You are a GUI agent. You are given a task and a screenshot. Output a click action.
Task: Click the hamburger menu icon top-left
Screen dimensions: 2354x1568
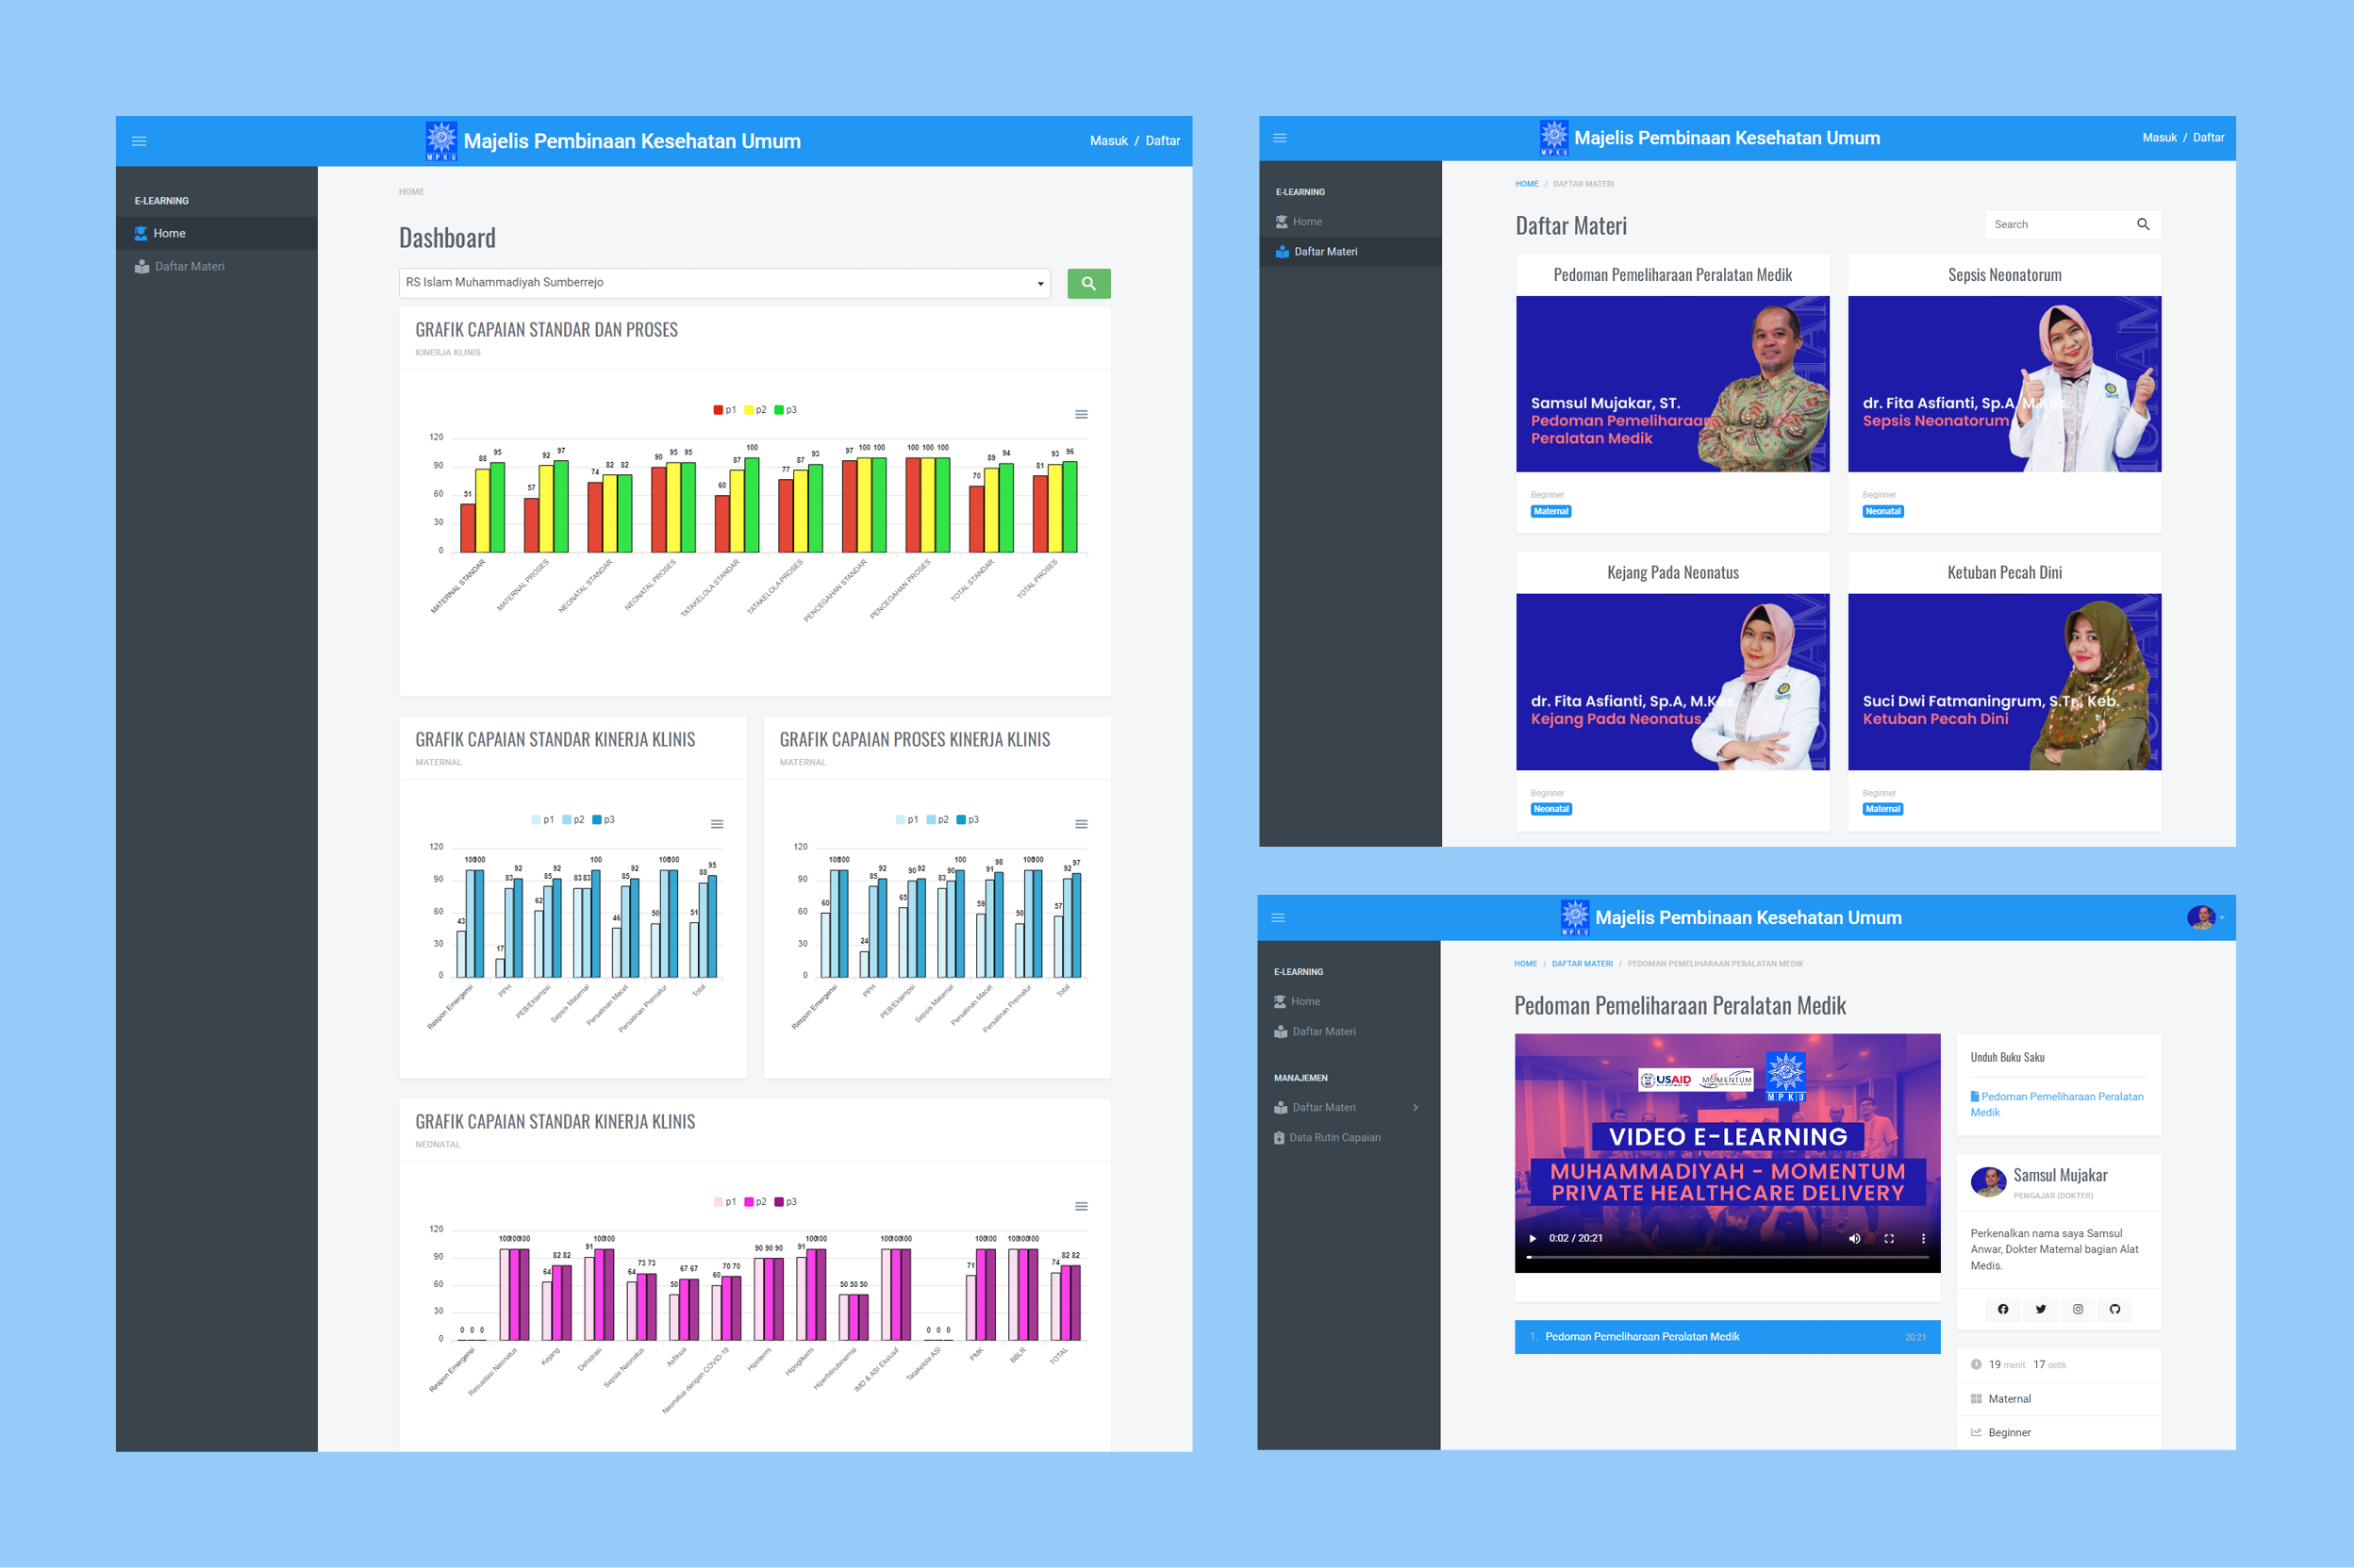140,139
